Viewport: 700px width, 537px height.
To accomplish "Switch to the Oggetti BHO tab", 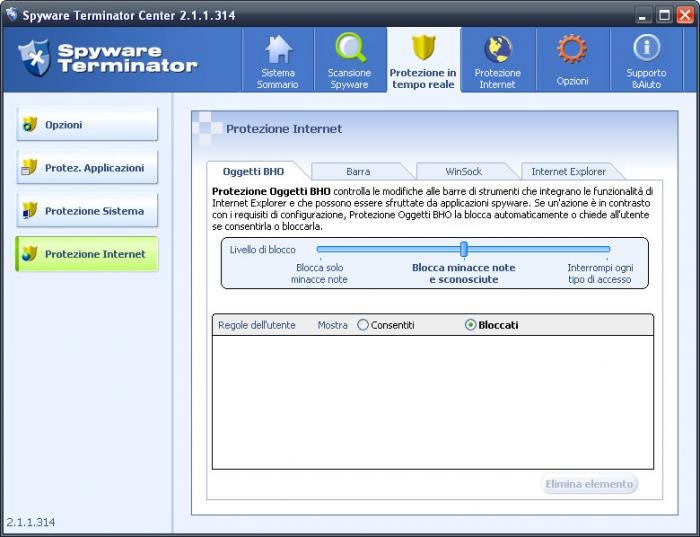I will pos(253,171).
